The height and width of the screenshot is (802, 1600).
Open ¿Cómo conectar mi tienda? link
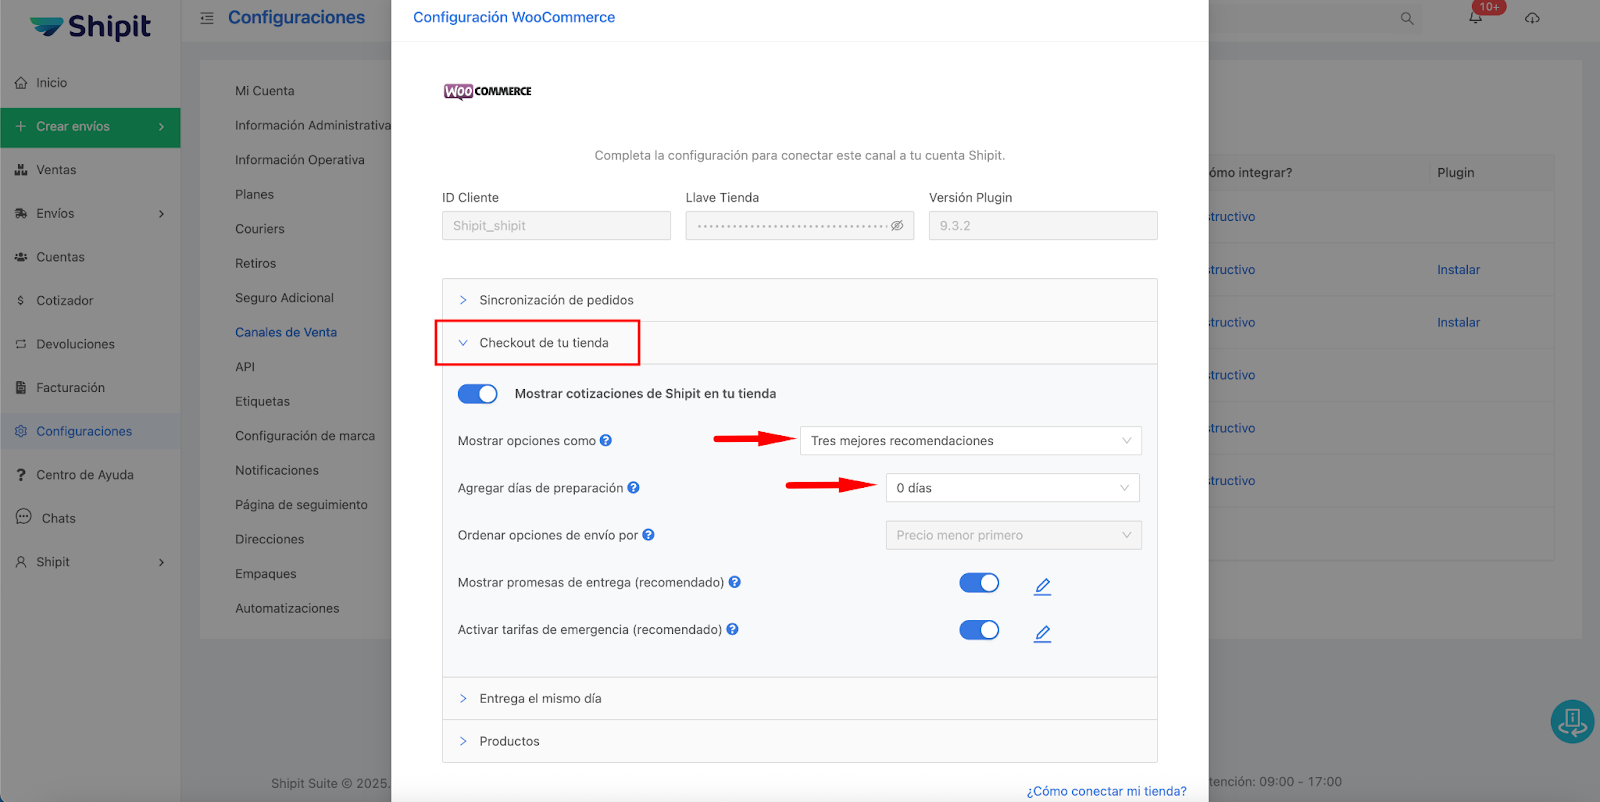point(1106,791)
